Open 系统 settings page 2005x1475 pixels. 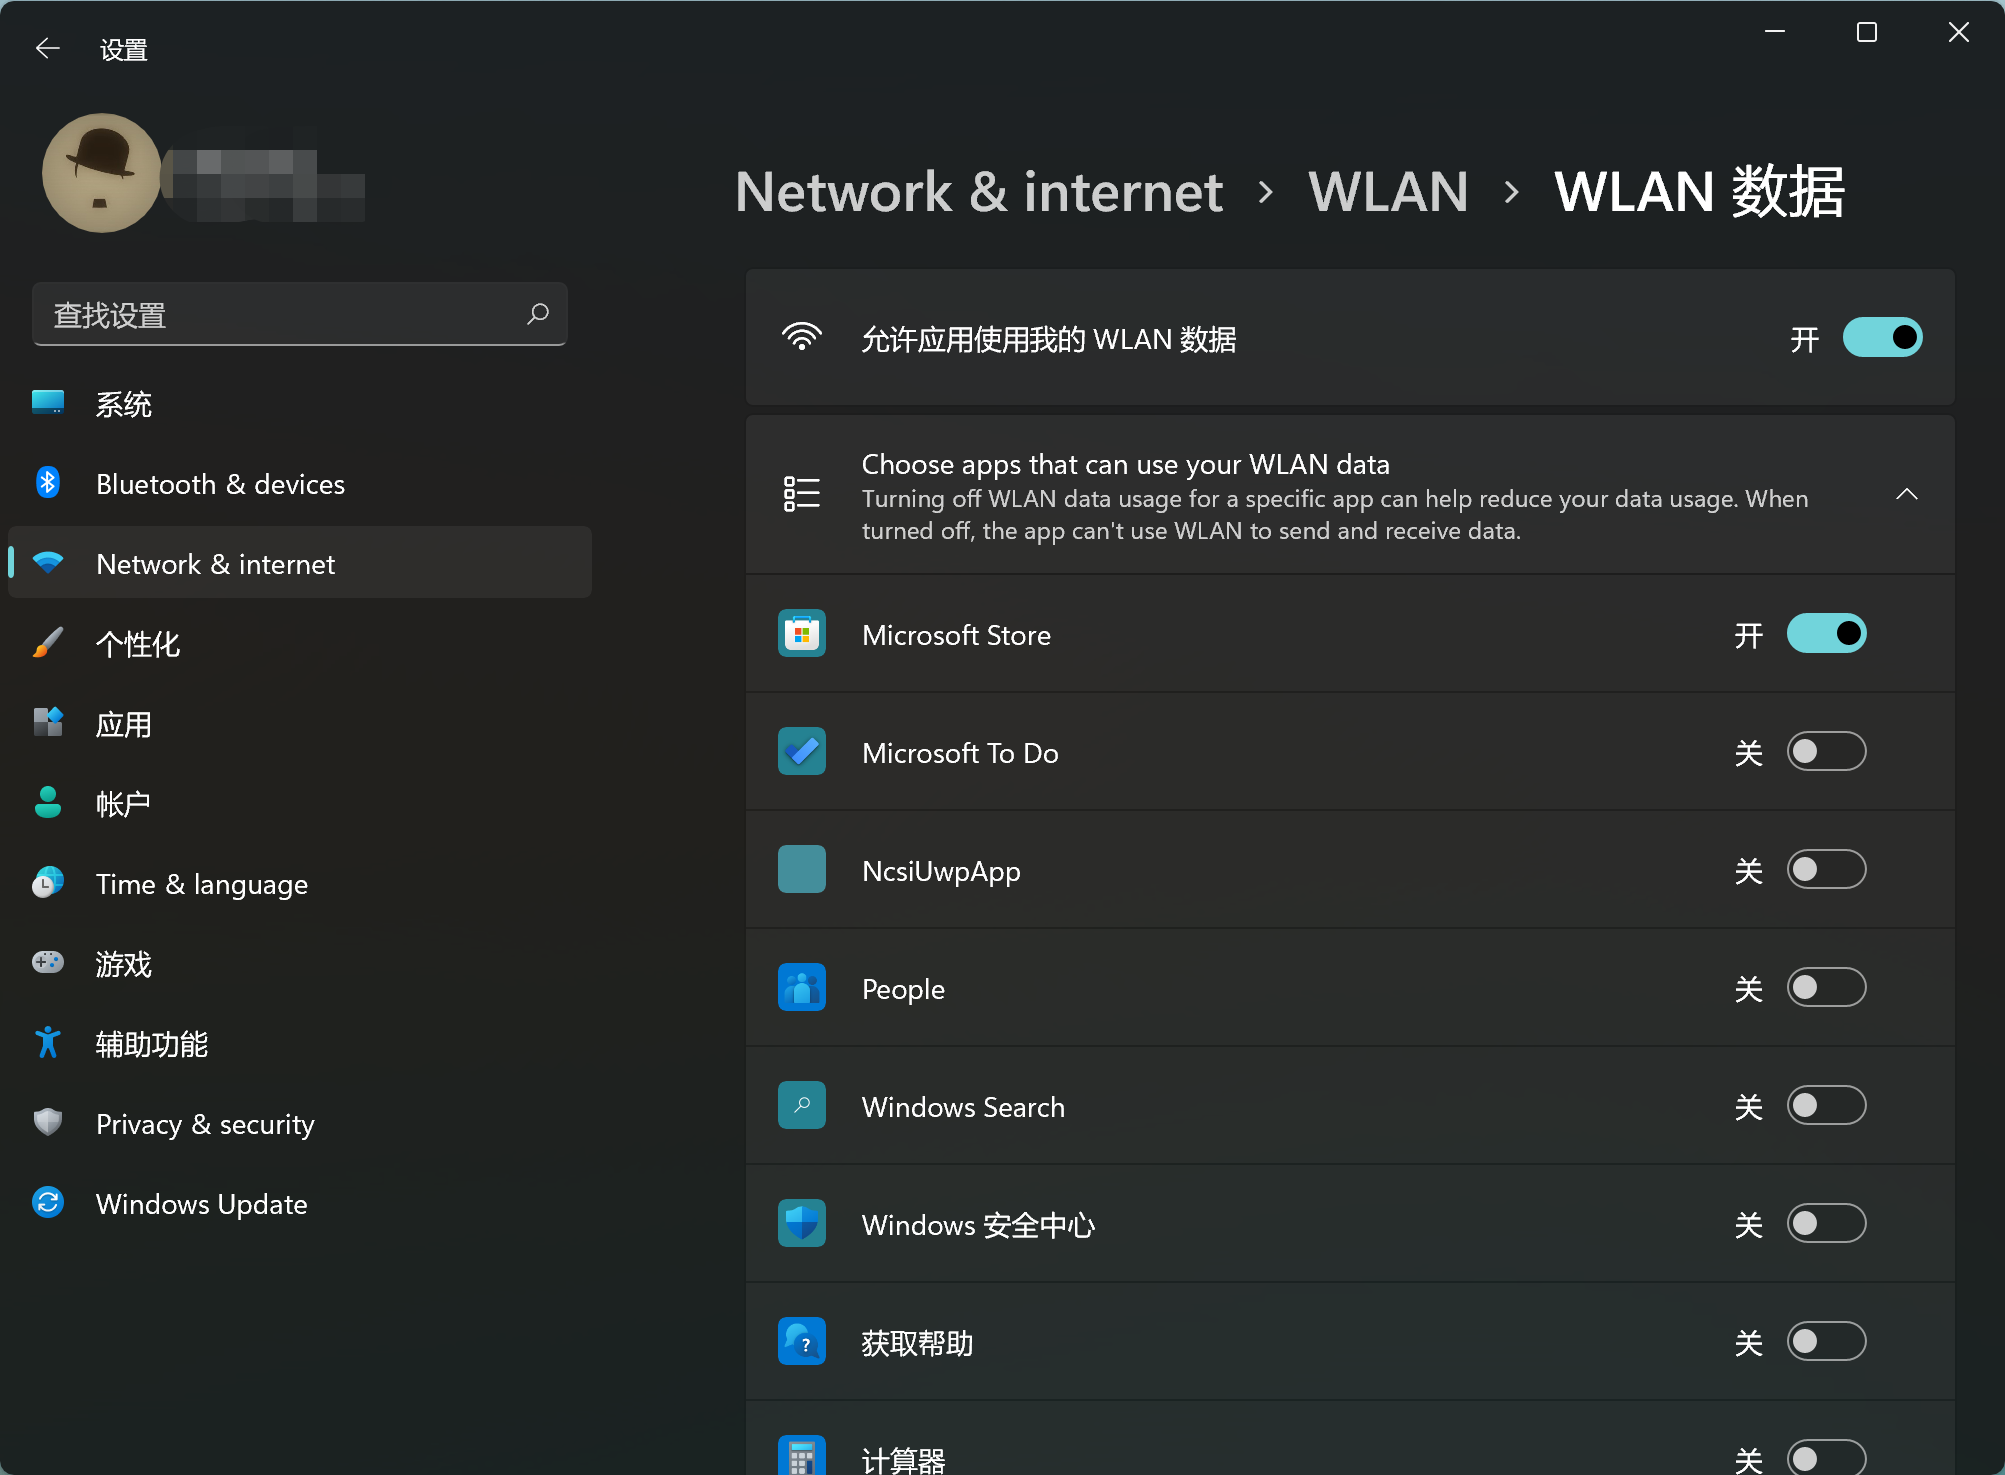click(x=300, y=404)
